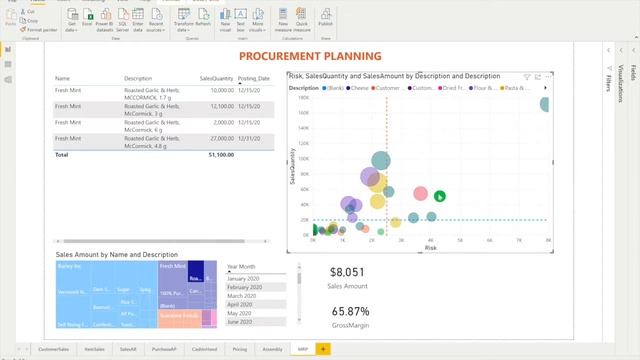Click the Name column header in table
The height and width of the screenshot is (360, 640).
[x=62, y=78]
